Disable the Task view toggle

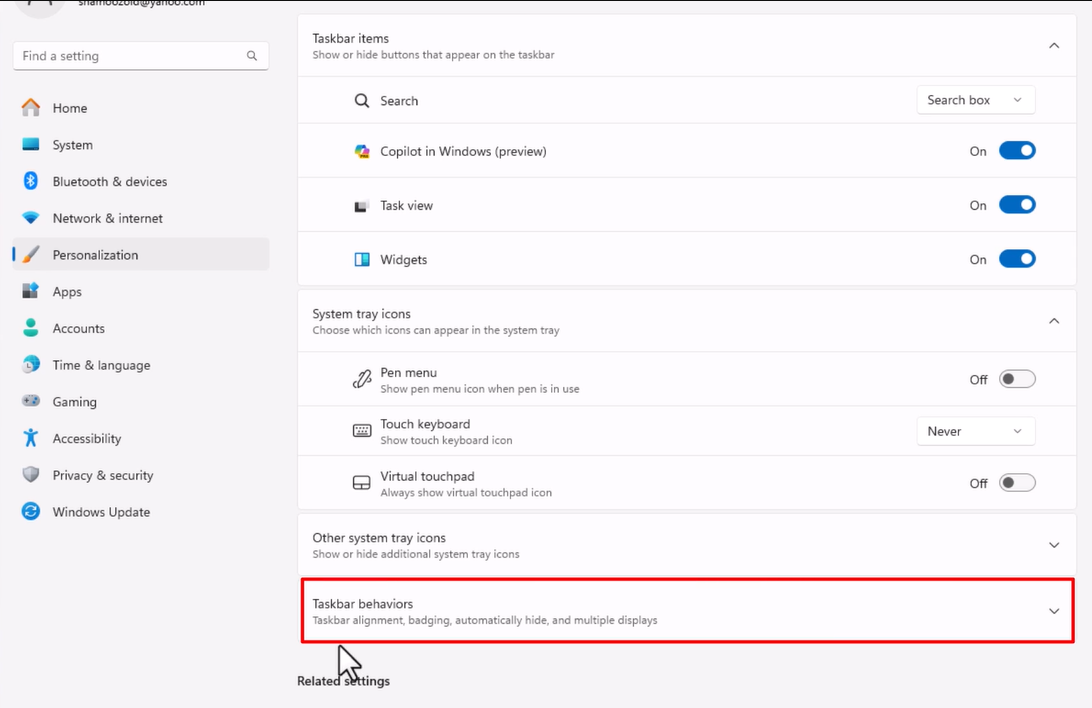(1017, 205)
